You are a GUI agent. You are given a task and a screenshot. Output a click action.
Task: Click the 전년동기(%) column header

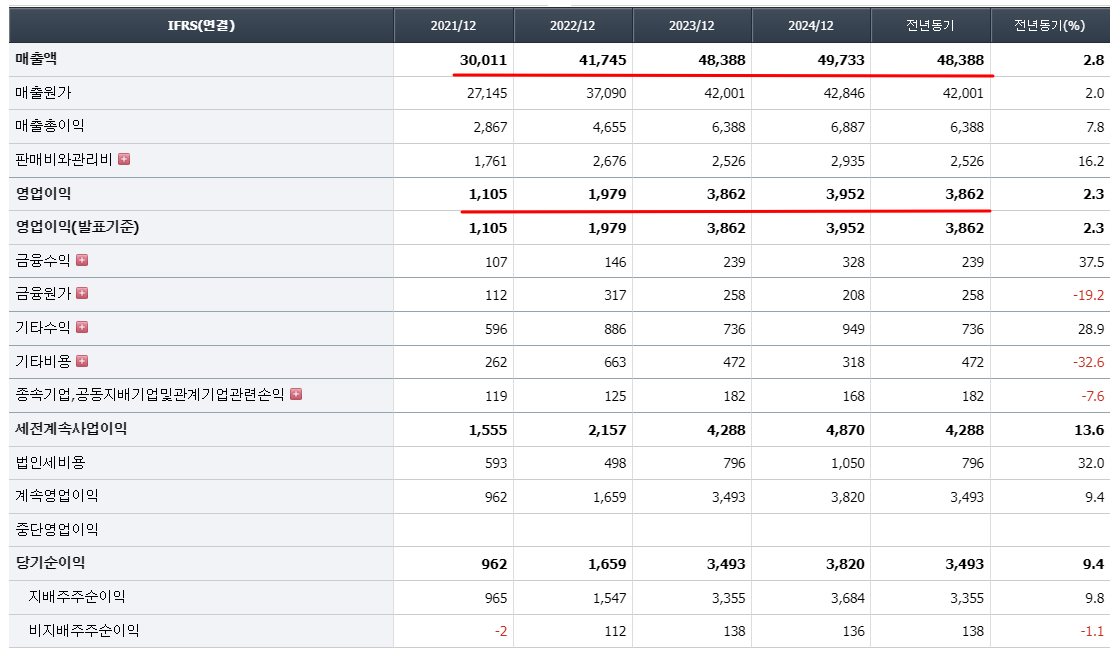coord(1050,26)
